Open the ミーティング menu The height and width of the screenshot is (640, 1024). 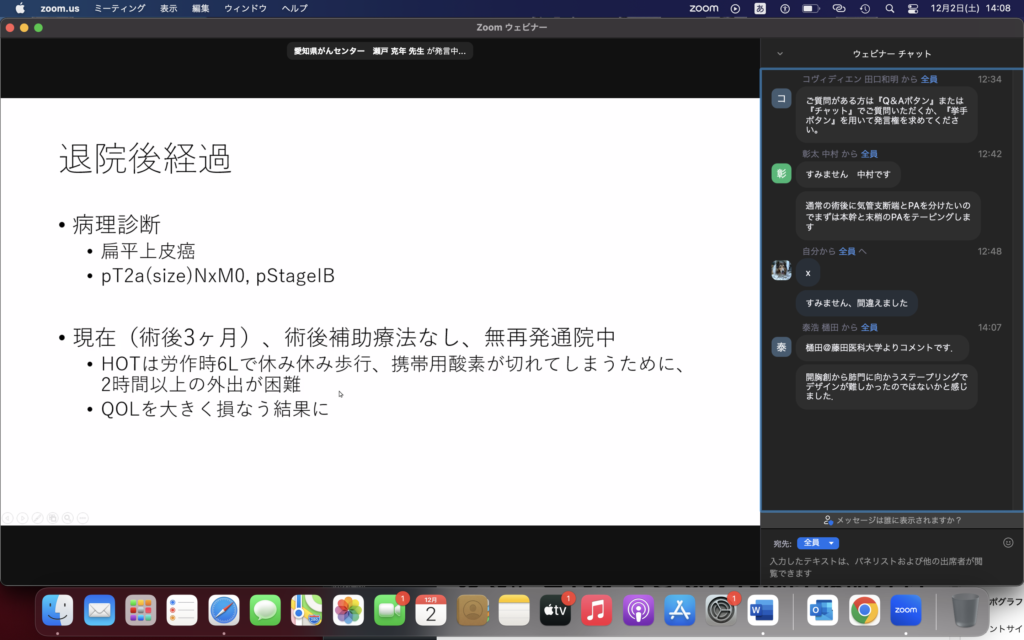(x=119, y=8)
